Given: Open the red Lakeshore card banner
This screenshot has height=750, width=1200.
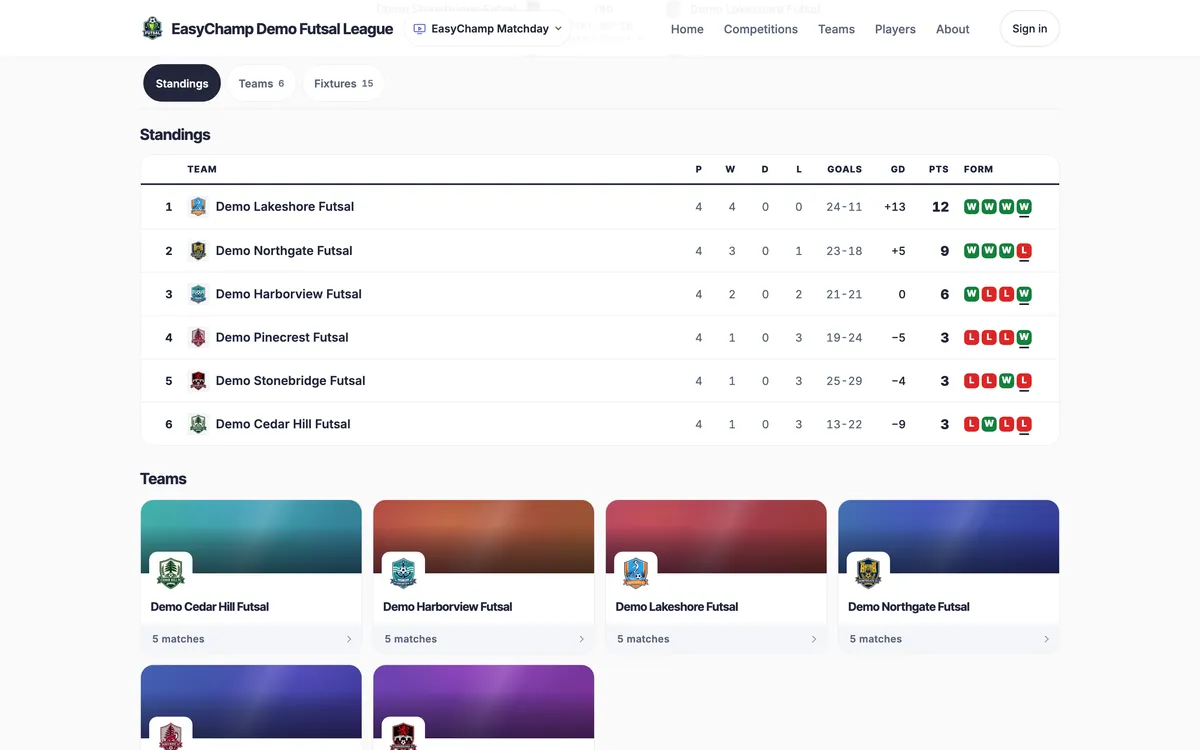Looking at the screenshot, I should [716, 537].
